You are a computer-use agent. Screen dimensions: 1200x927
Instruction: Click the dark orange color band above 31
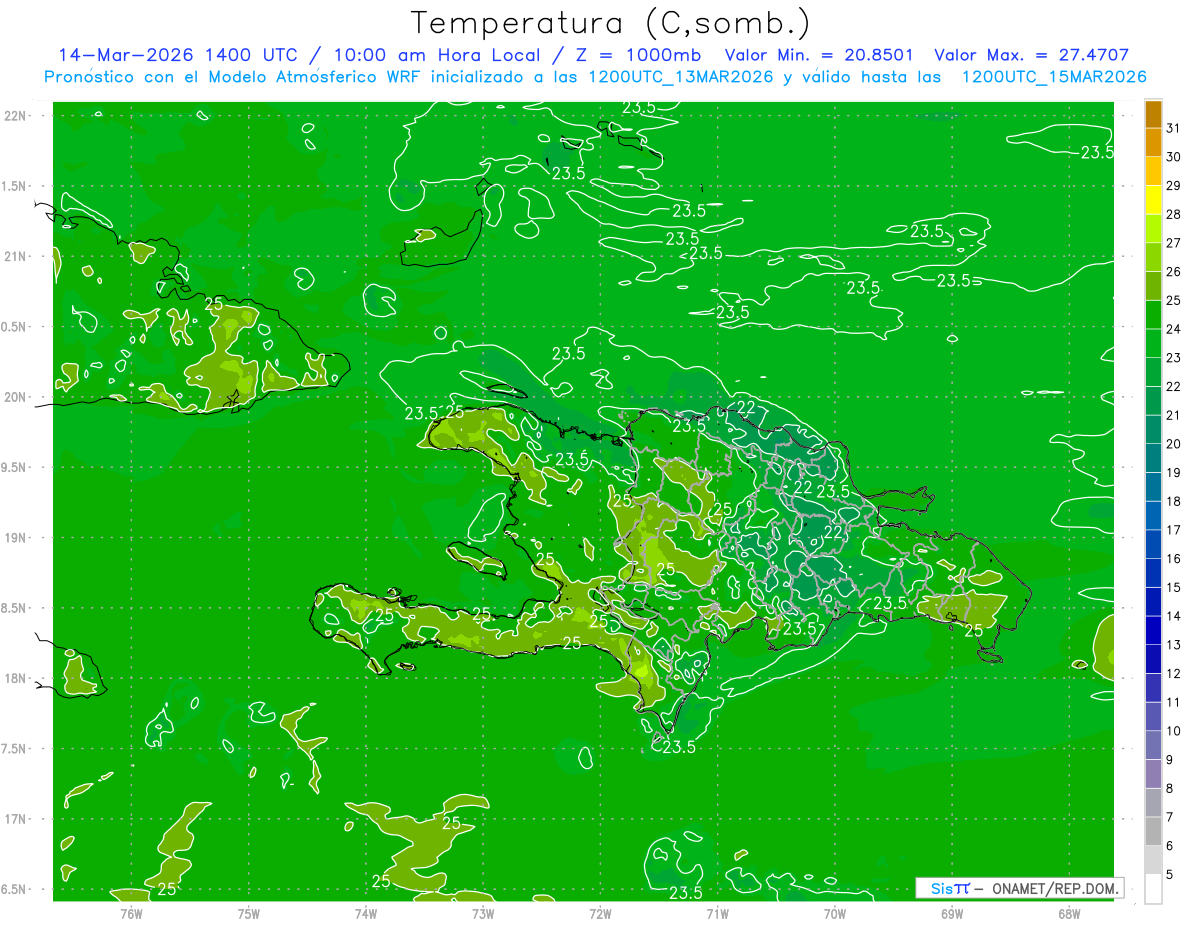tap(1153, 115)
